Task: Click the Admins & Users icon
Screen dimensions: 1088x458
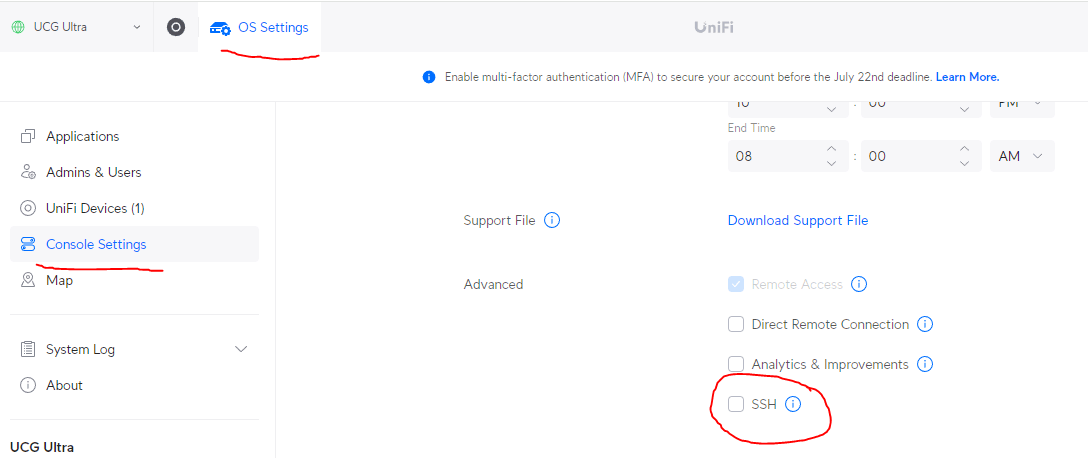Action: (28, 172)
